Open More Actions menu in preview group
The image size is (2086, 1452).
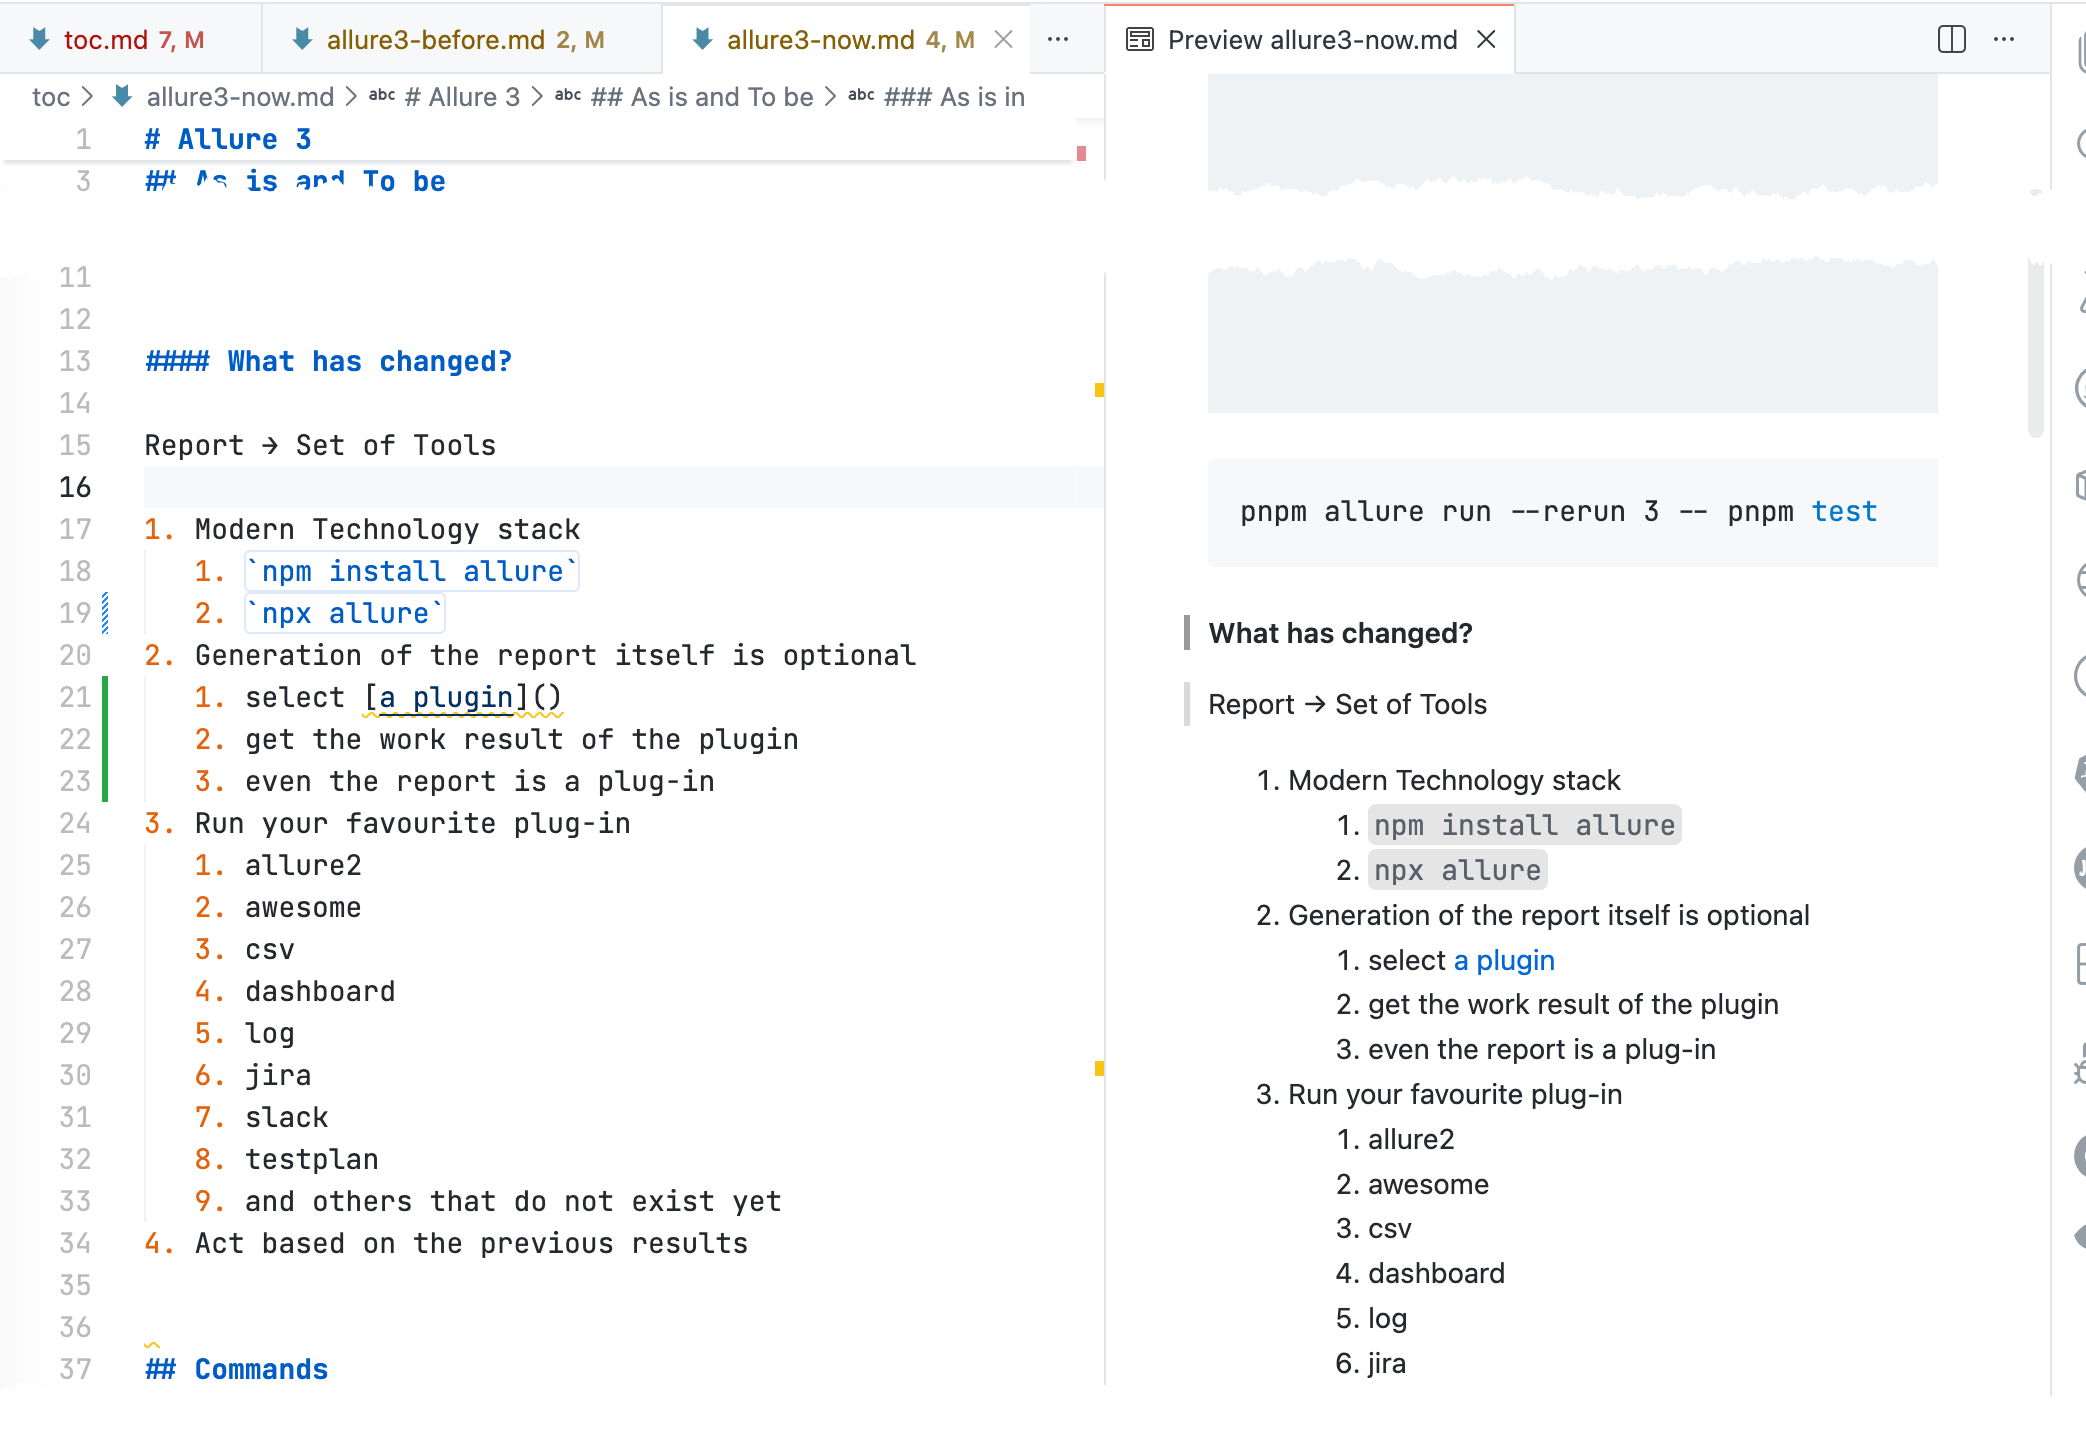pyautogui.click(x=2004, y=40)
